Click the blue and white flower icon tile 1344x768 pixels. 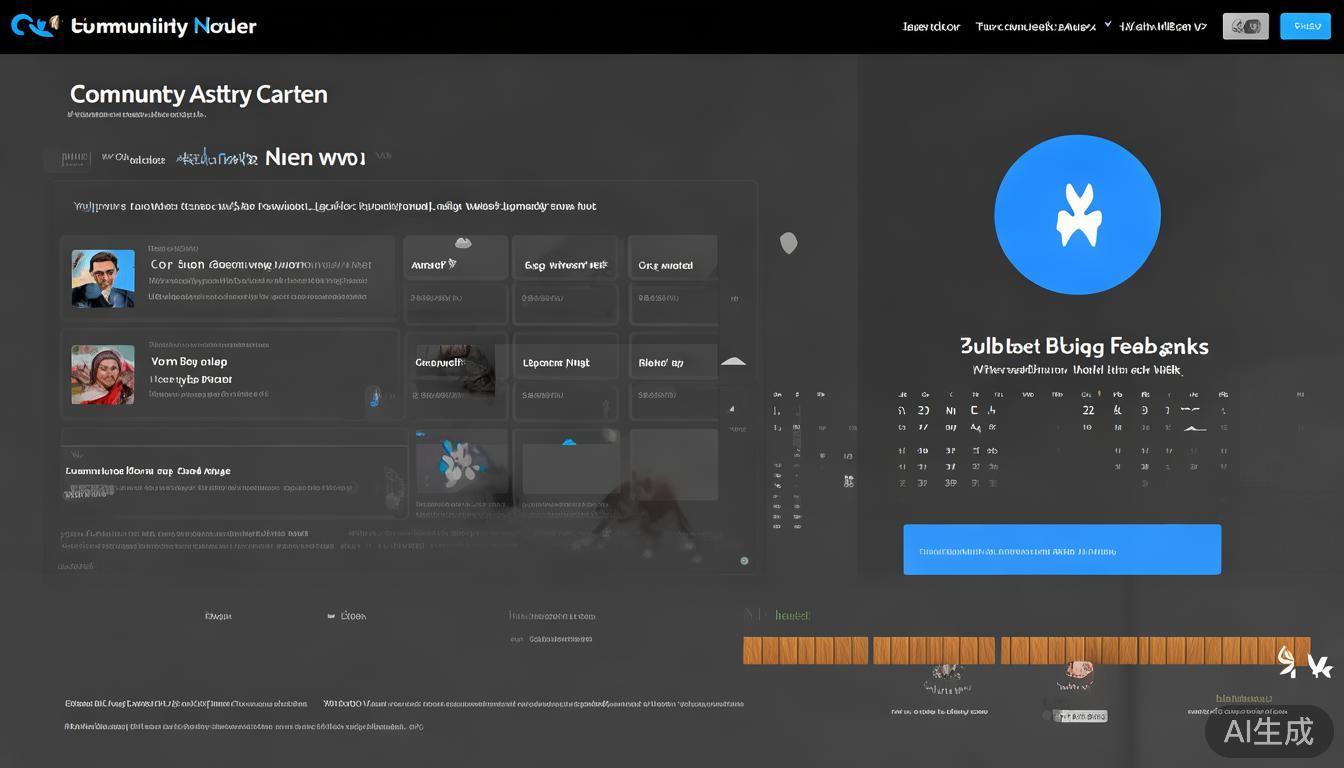point(455,465)
